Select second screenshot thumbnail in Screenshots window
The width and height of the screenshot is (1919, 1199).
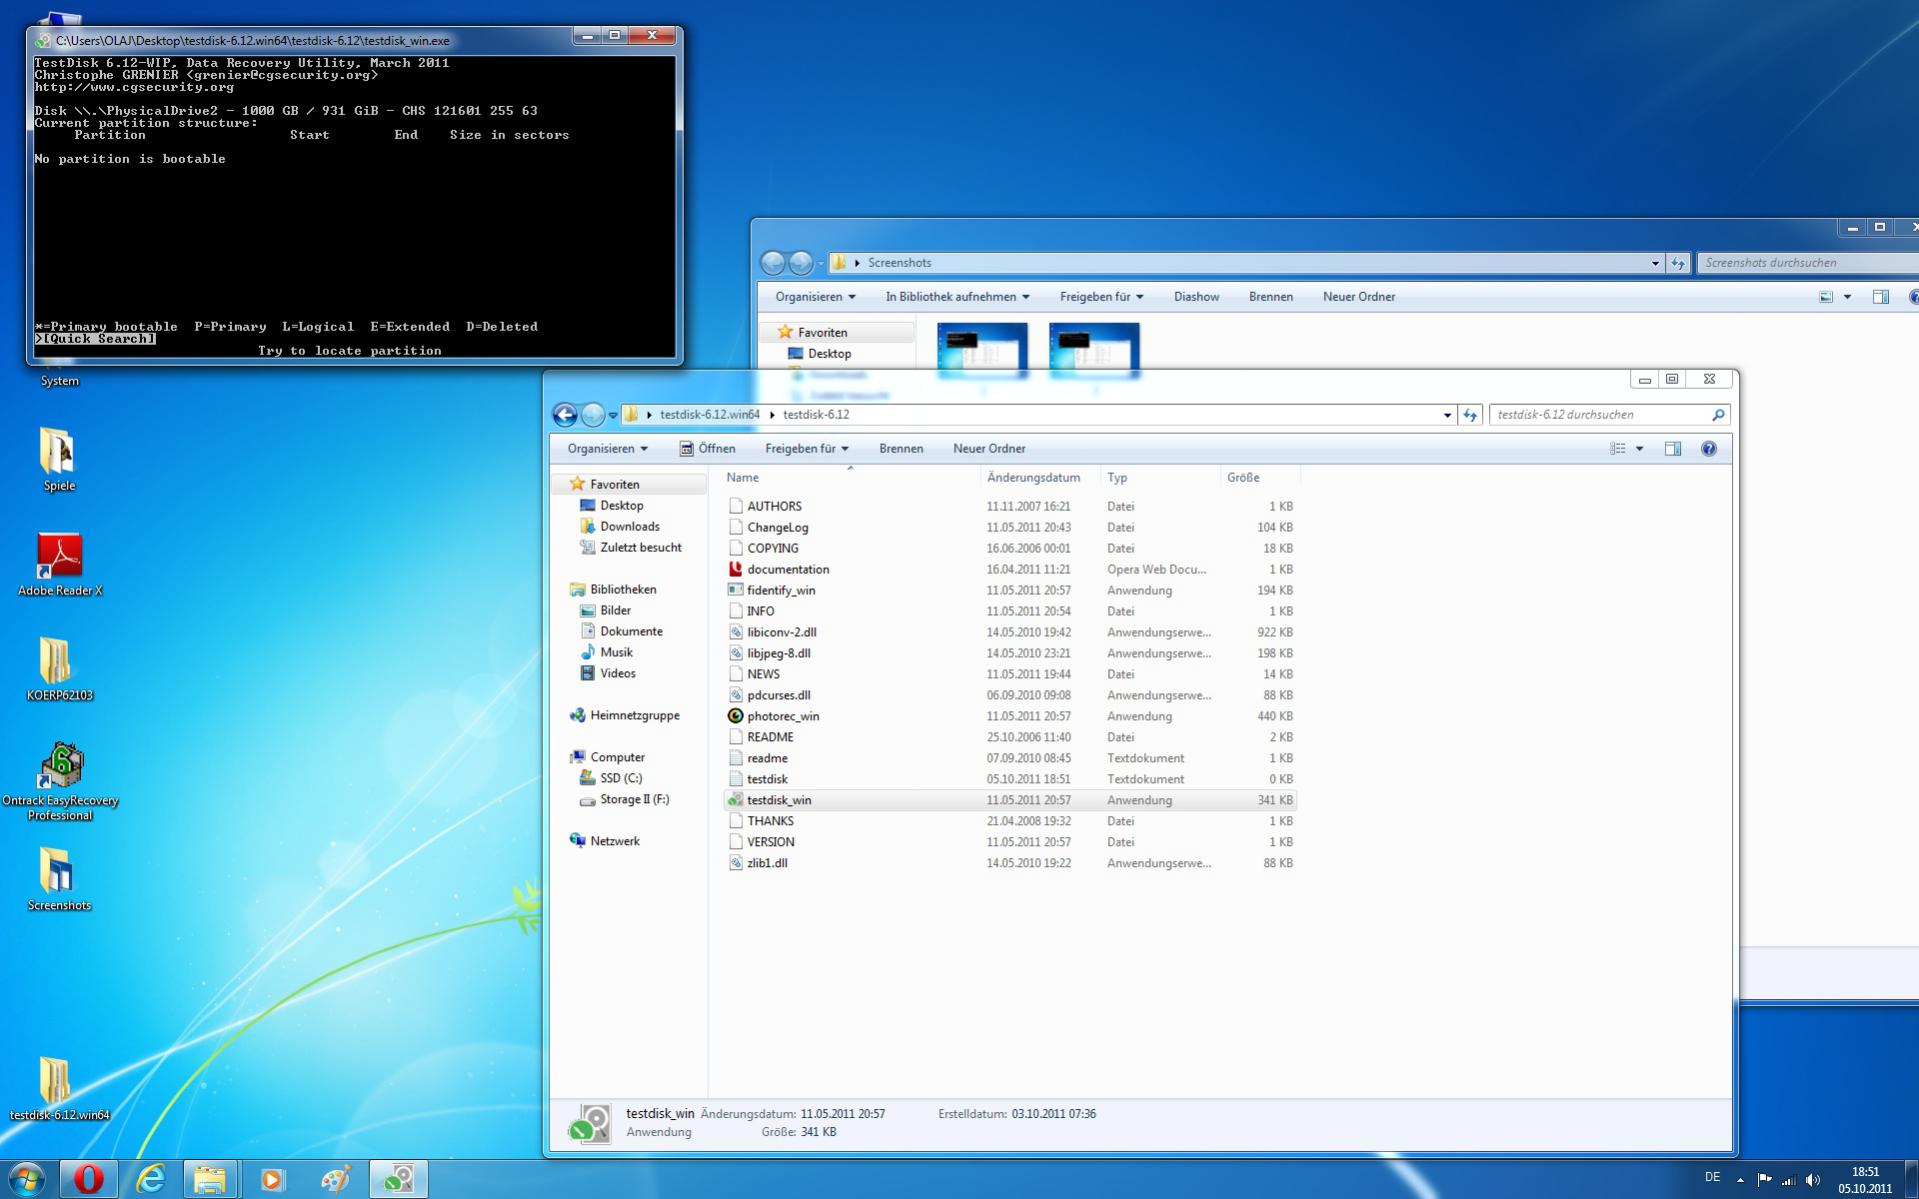1094,350
